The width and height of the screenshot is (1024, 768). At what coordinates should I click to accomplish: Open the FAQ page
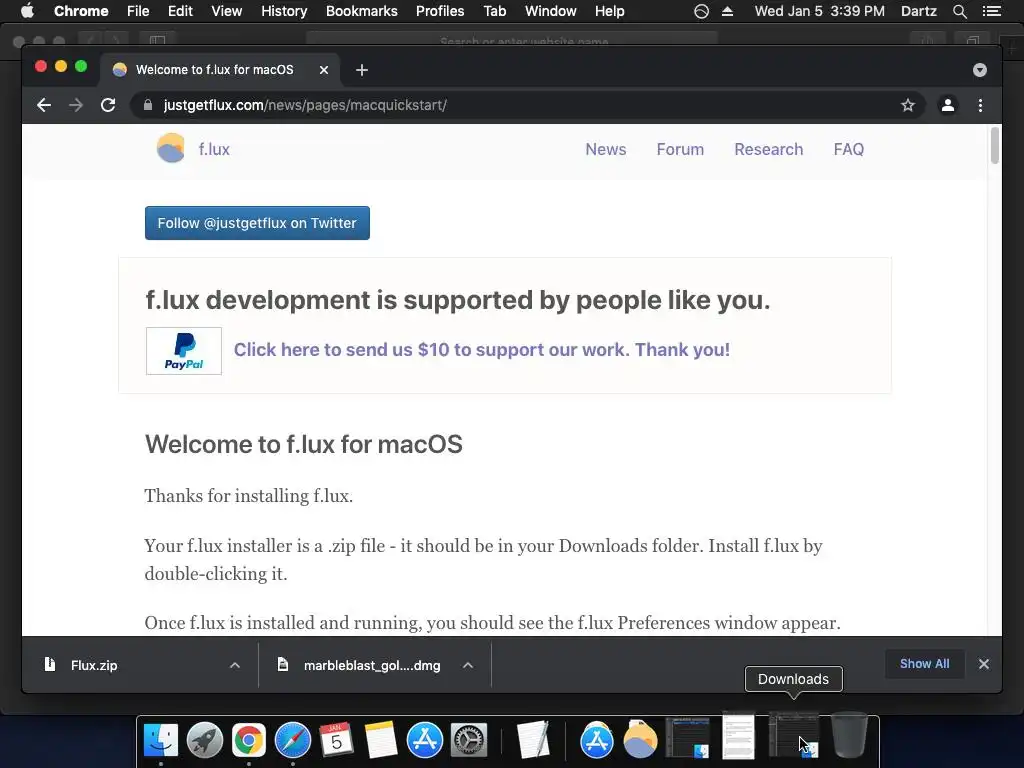[848, 149]
